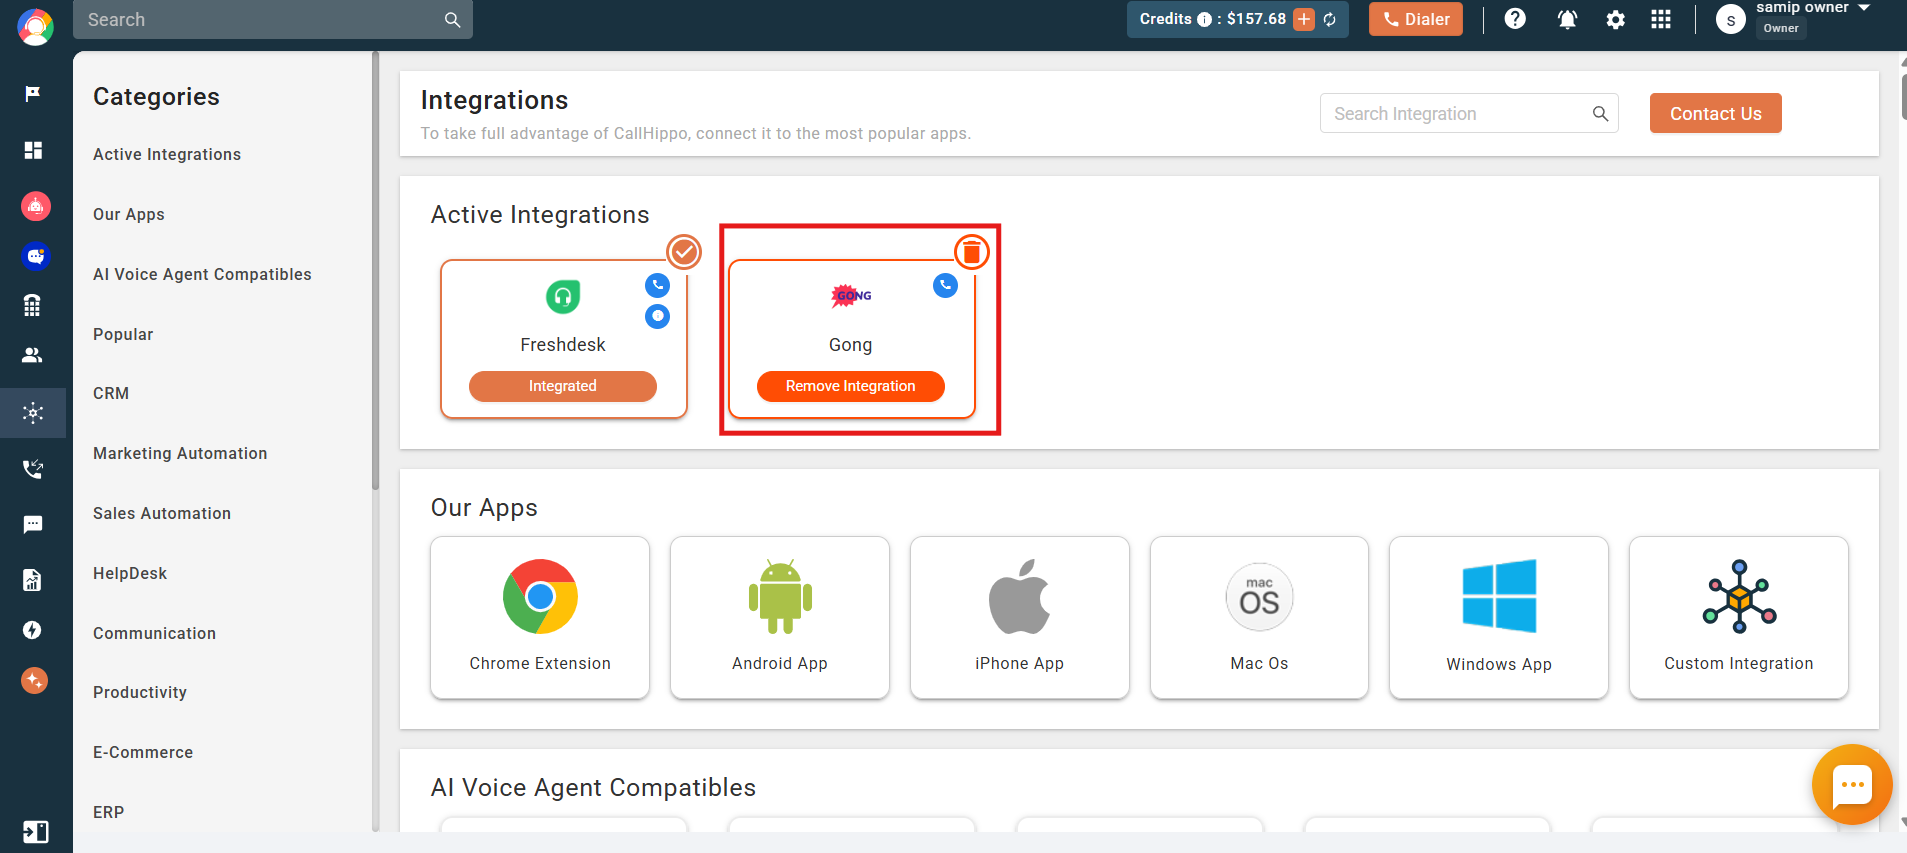The image size is (1907, 853).
Task: Open the numbers keypad icon in the sidebar
Action: coord(33,305)
